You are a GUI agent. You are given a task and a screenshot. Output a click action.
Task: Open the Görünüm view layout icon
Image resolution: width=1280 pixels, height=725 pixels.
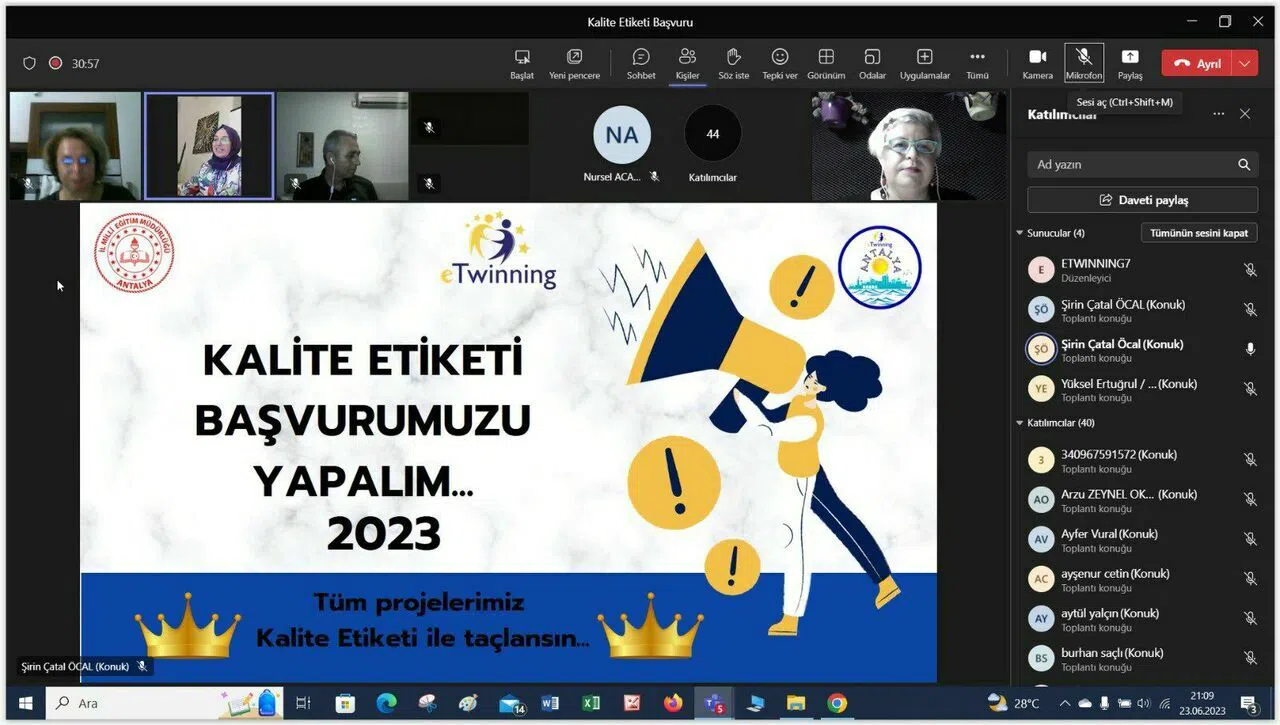(x=826, y=57)
